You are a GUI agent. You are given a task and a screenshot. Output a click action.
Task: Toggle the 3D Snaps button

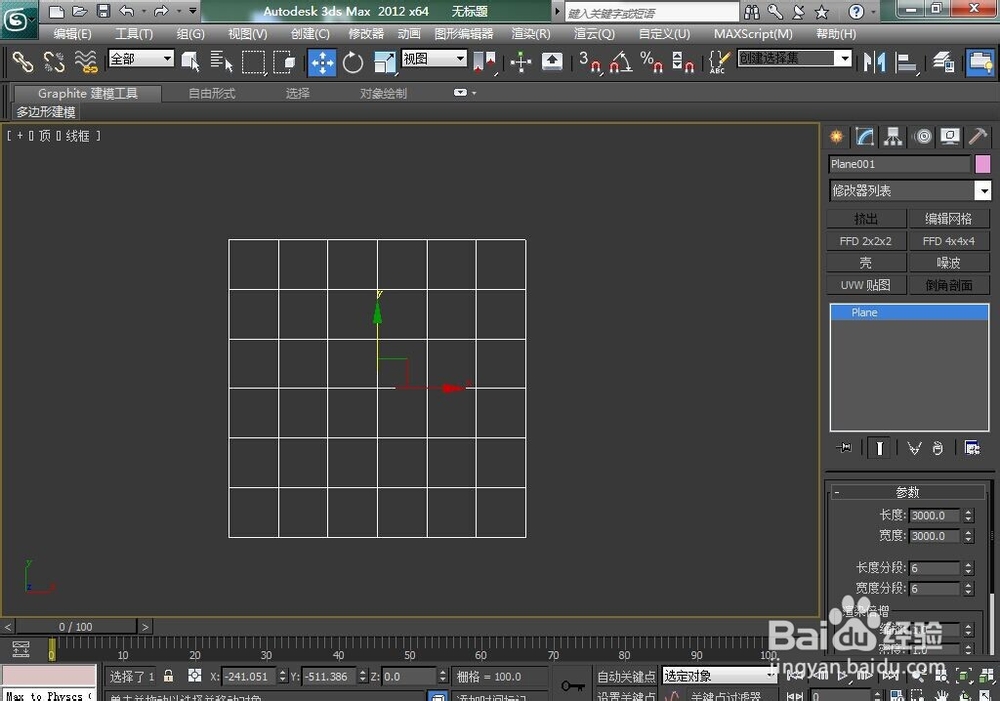tap(590, 62)
